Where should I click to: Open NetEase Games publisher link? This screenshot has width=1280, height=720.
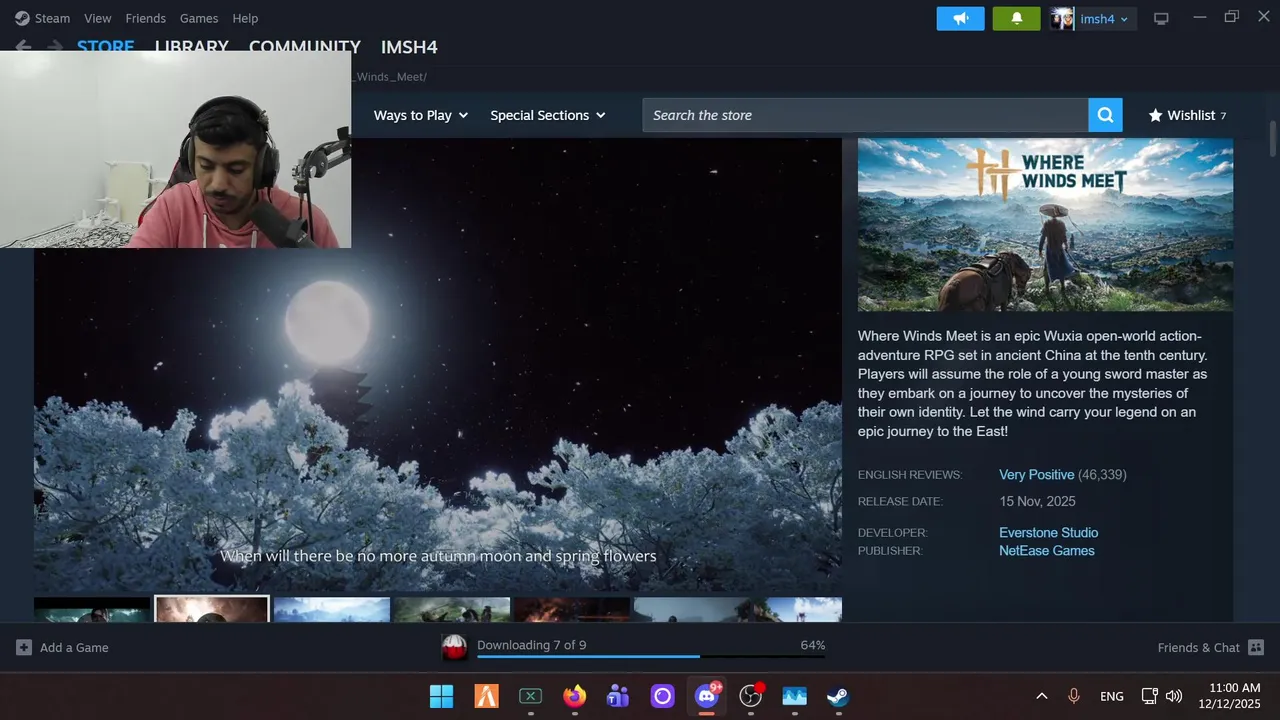pos(1046,551)
